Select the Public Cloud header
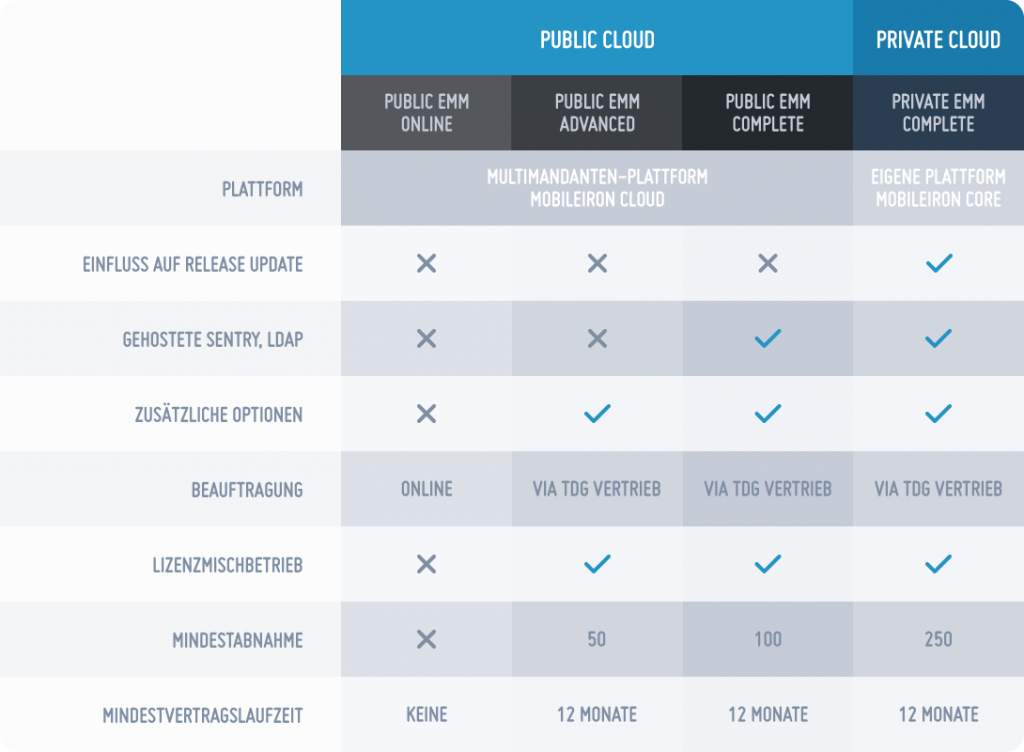This screenshot has height=752, width=1024. (x=597, y=38)
